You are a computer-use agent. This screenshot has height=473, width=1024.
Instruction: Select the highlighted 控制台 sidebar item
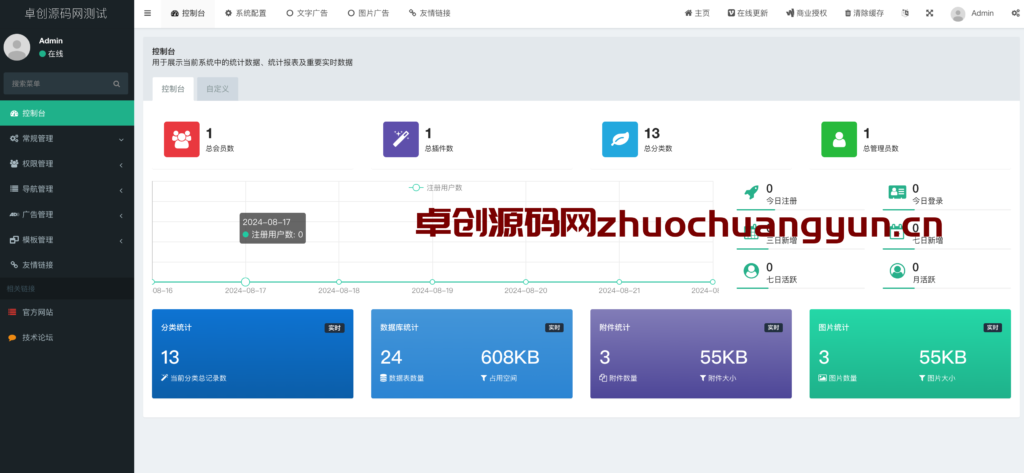(67, 114)
